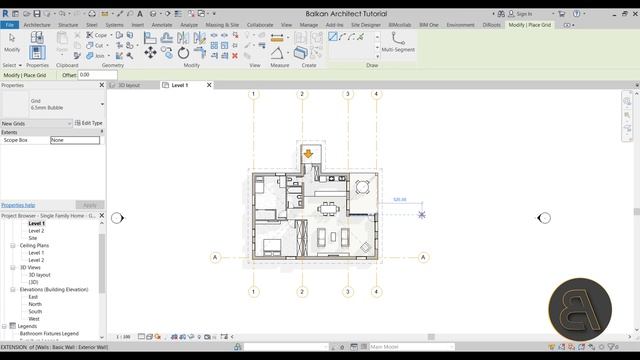Close the Level 1 view tab
The width and height of the screenshot is (640, 360).
coord(209,85)
